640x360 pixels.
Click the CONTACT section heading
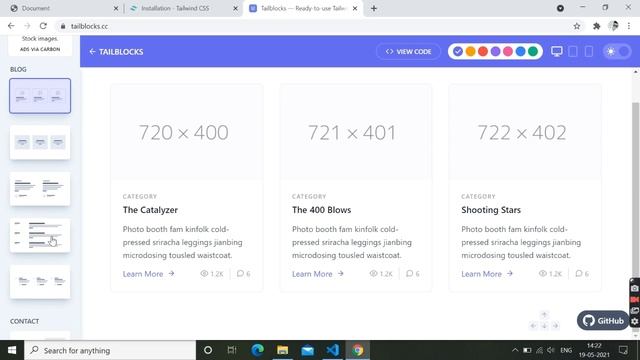point(24,321)
